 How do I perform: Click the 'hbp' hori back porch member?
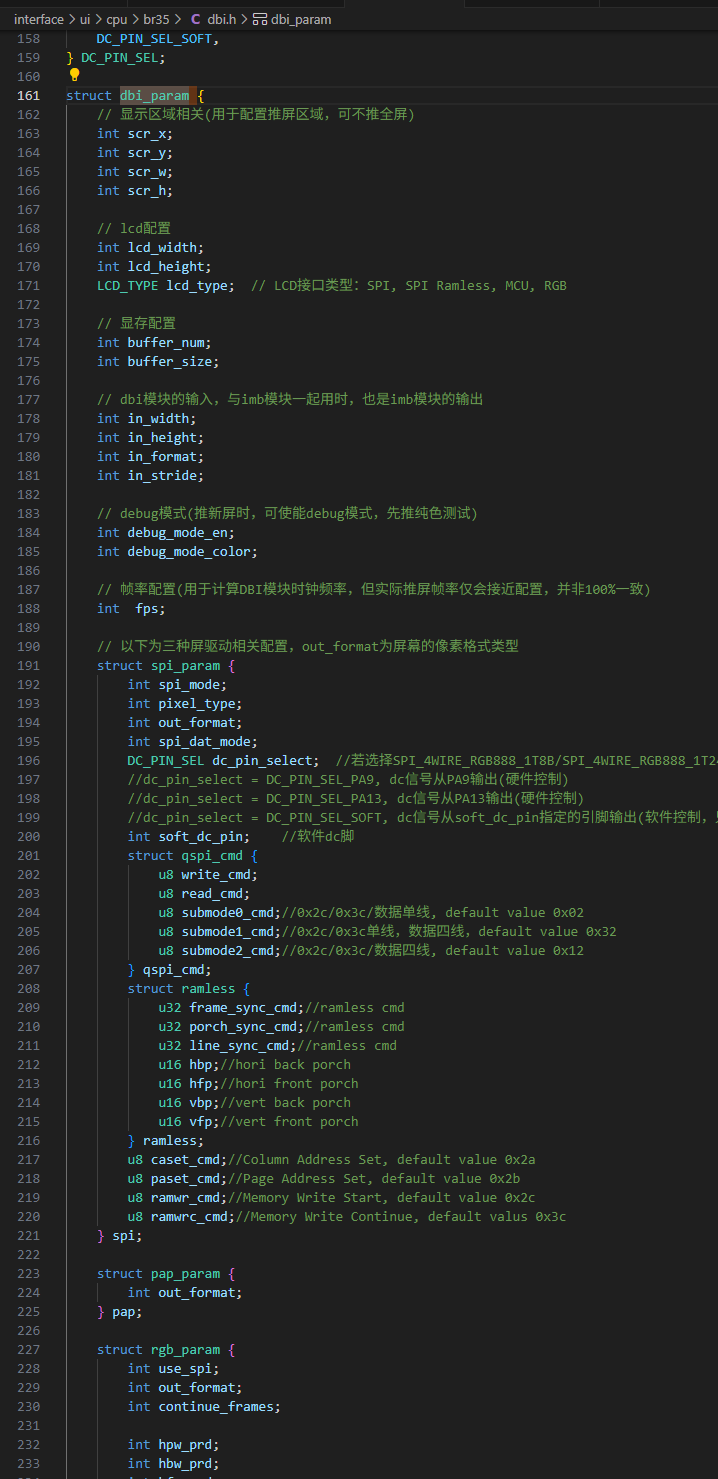[x=201, y=1065]
